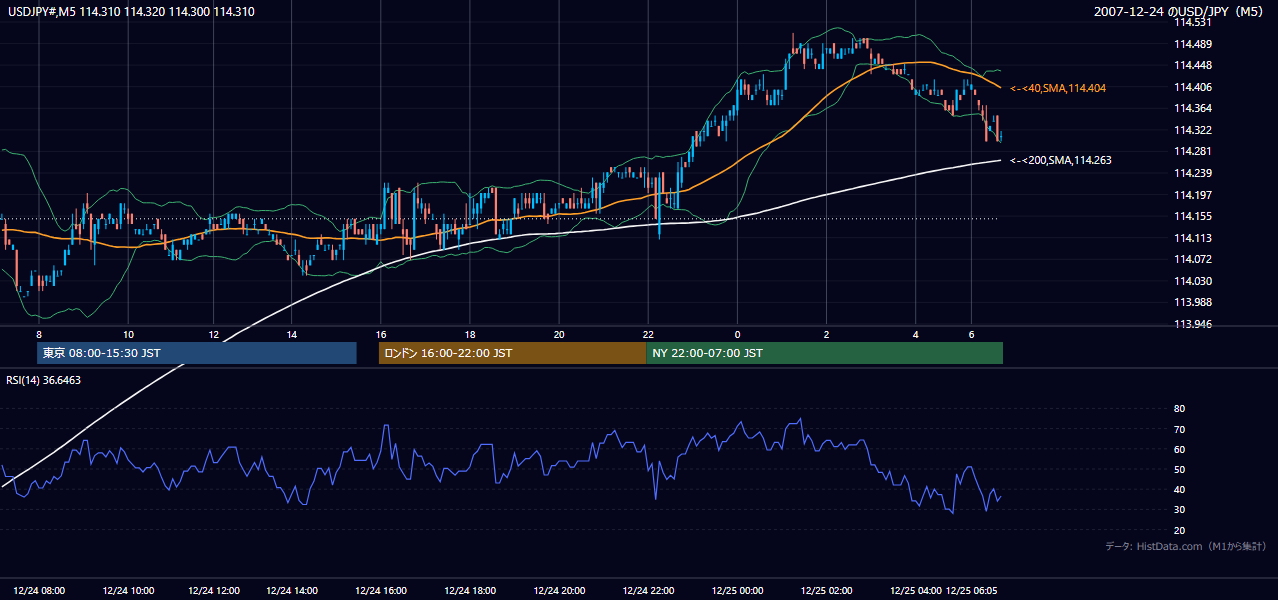1278x600 pixels.
Task: Click hour marker 16 under the price chart
Action: coord(381,334)
